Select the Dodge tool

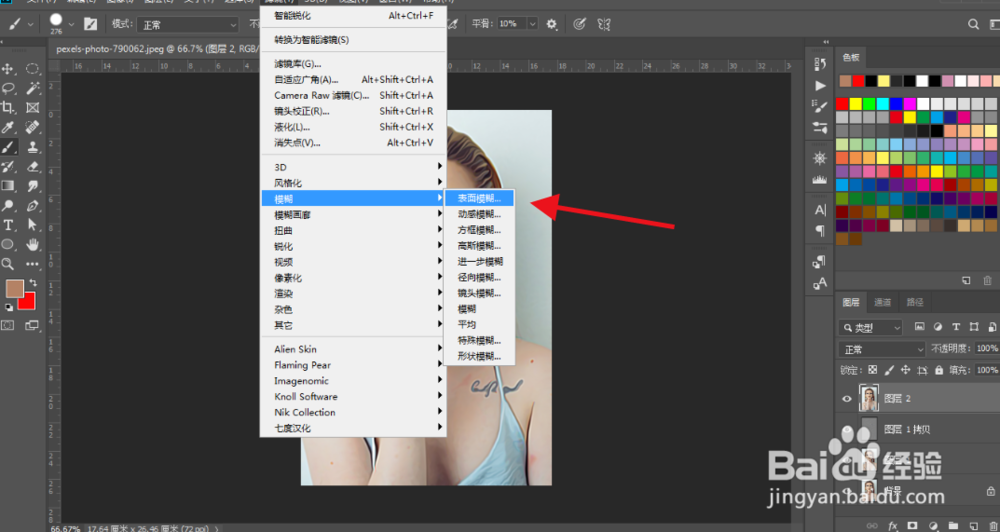[x=8, y=206]
